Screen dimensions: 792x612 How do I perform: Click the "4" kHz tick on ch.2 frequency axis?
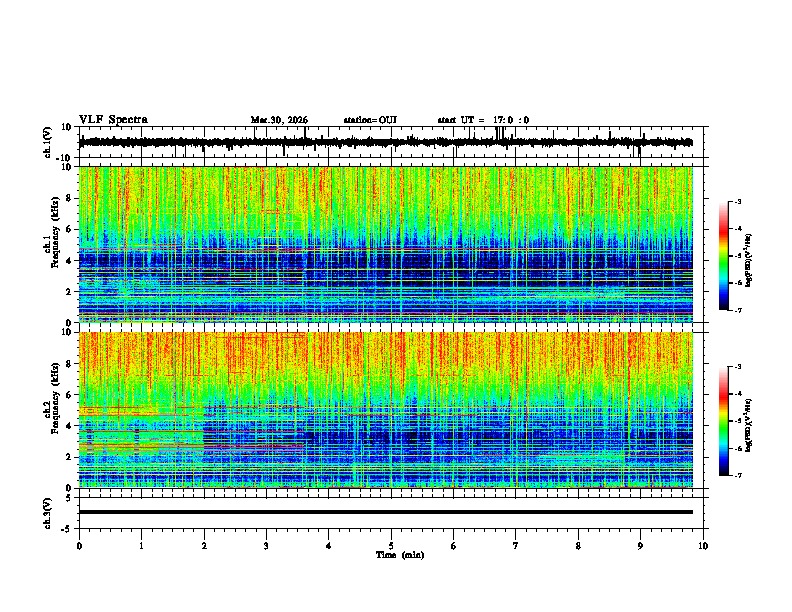click(70, 426)
